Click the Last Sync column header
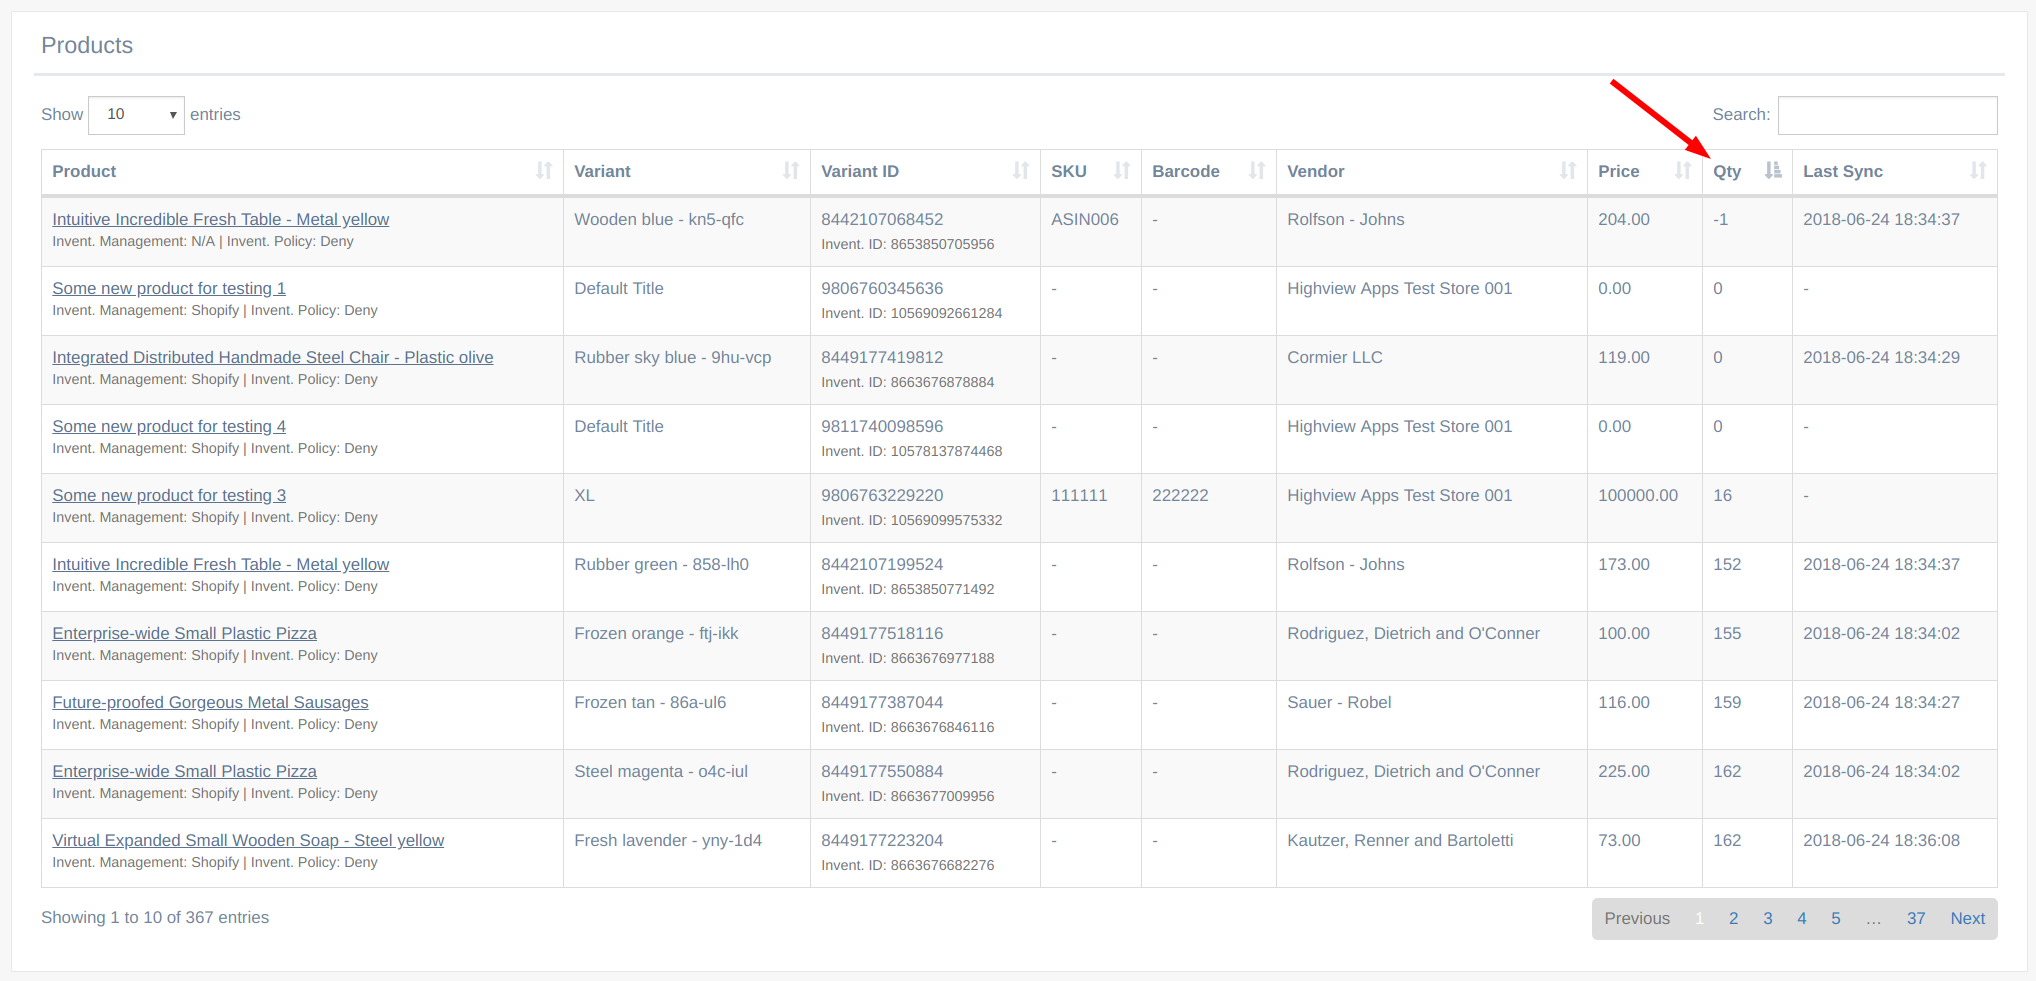2036x981 pixels. tap(1894, 171)
